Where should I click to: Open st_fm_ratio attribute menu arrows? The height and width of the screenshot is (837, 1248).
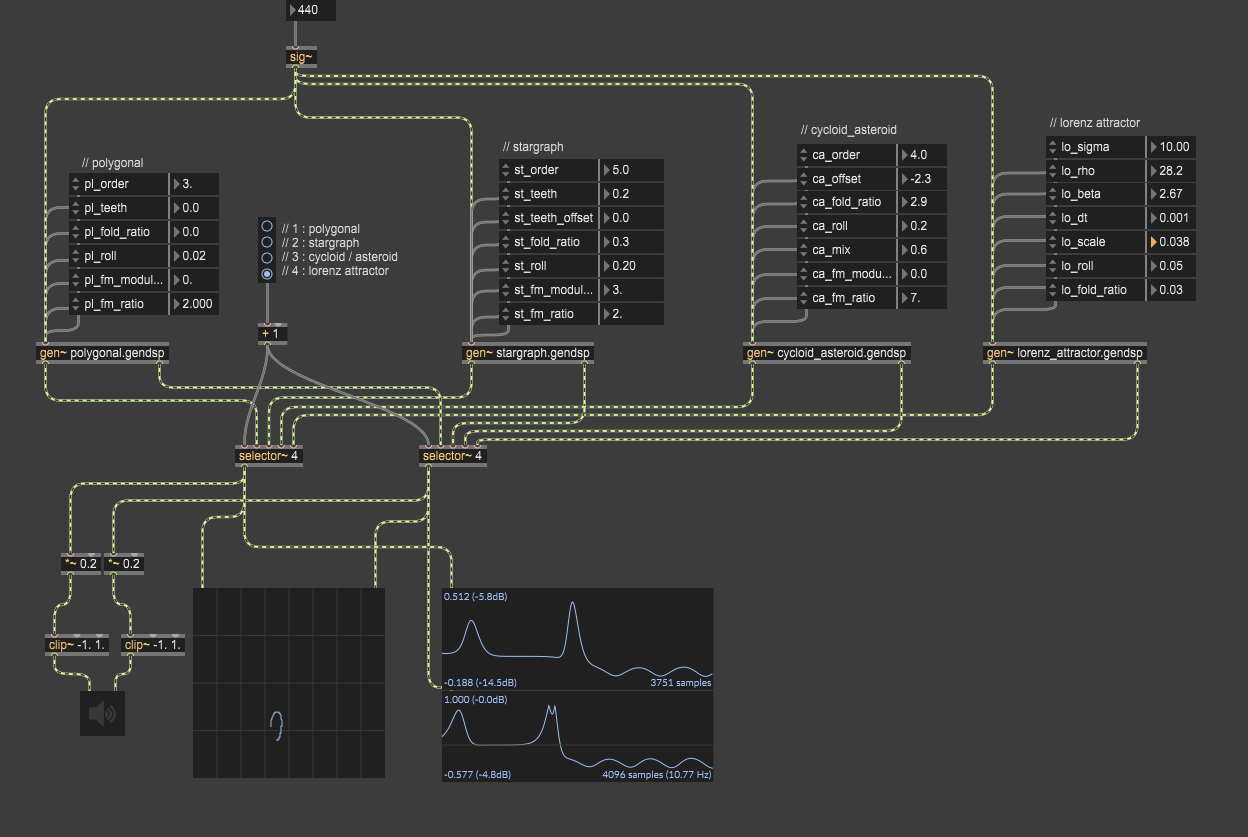505,314
